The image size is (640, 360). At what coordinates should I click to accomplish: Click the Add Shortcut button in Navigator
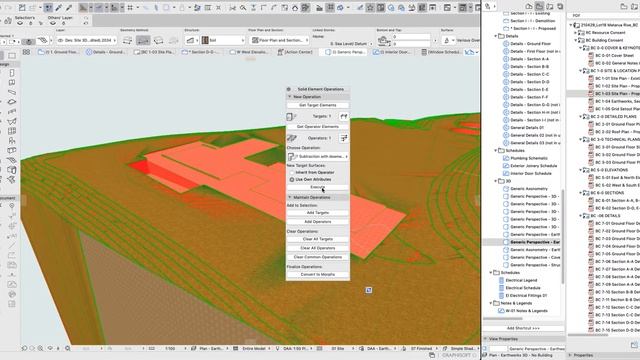(523, 328)
